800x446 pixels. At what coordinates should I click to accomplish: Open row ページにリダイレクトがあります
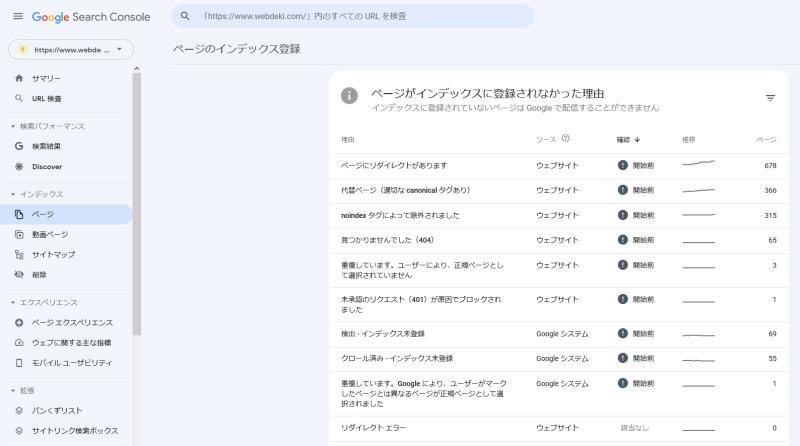click(559, 166)
